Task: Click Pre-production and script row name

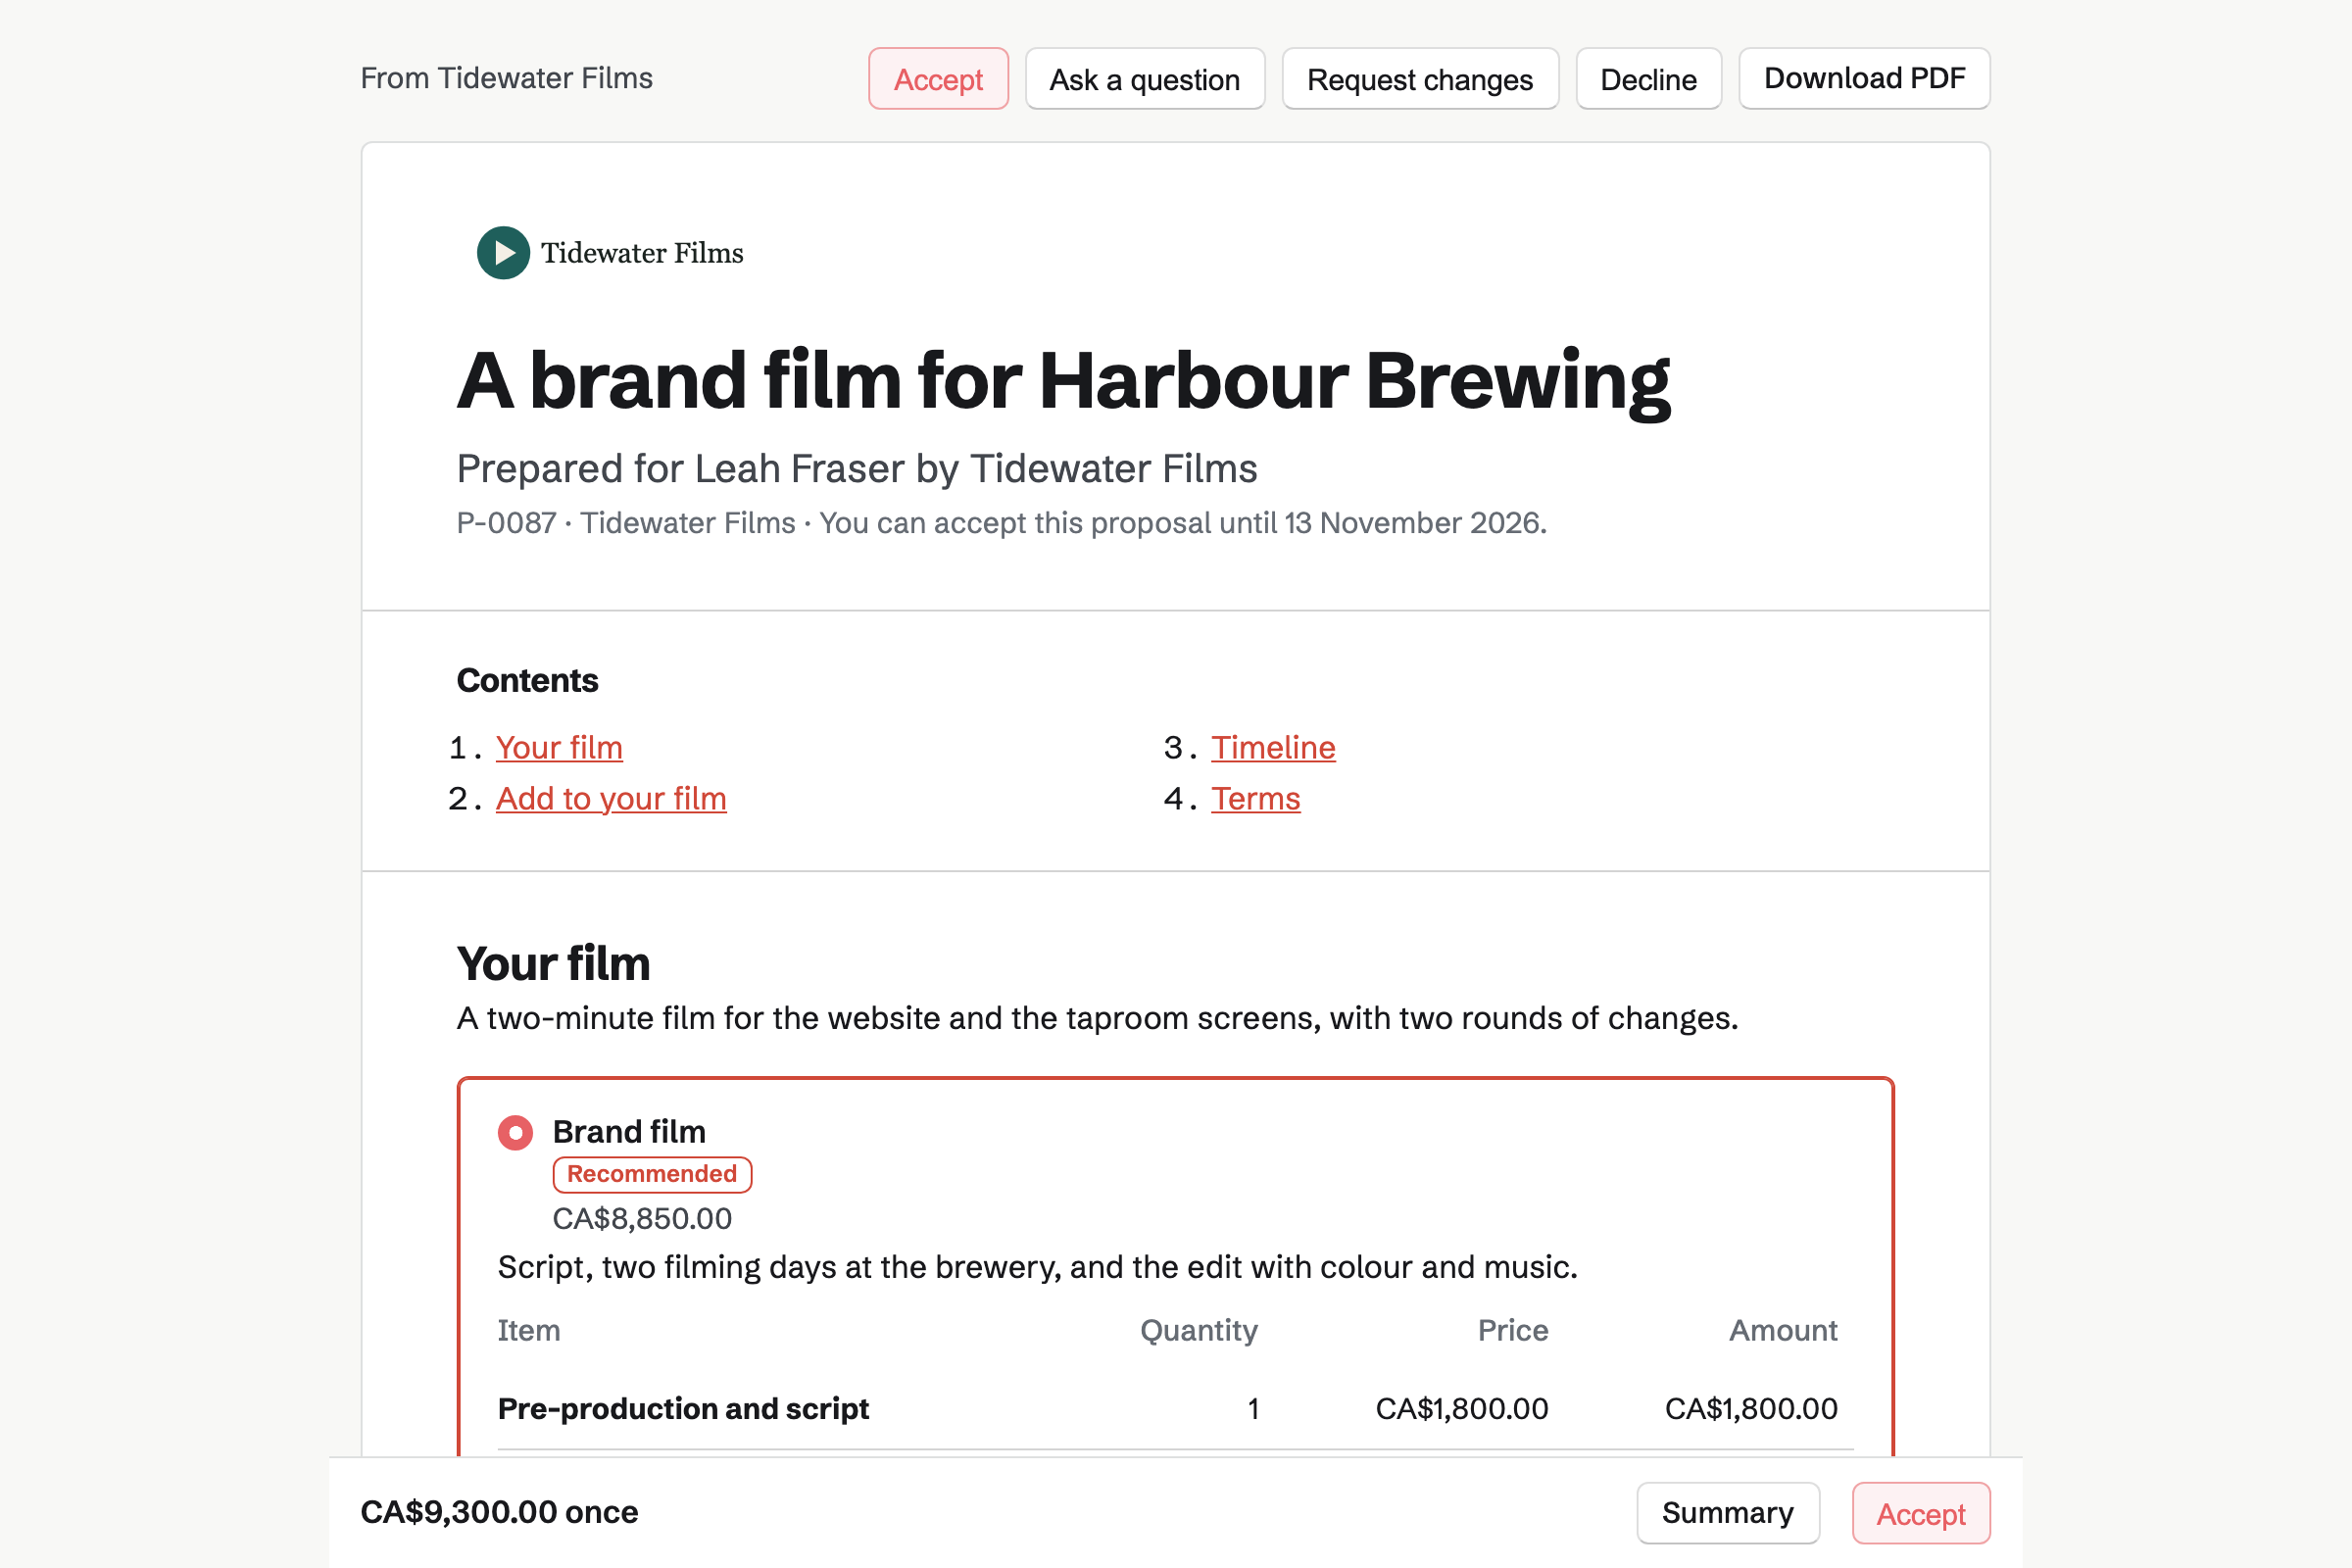Action: click(x=683, y=1408)
